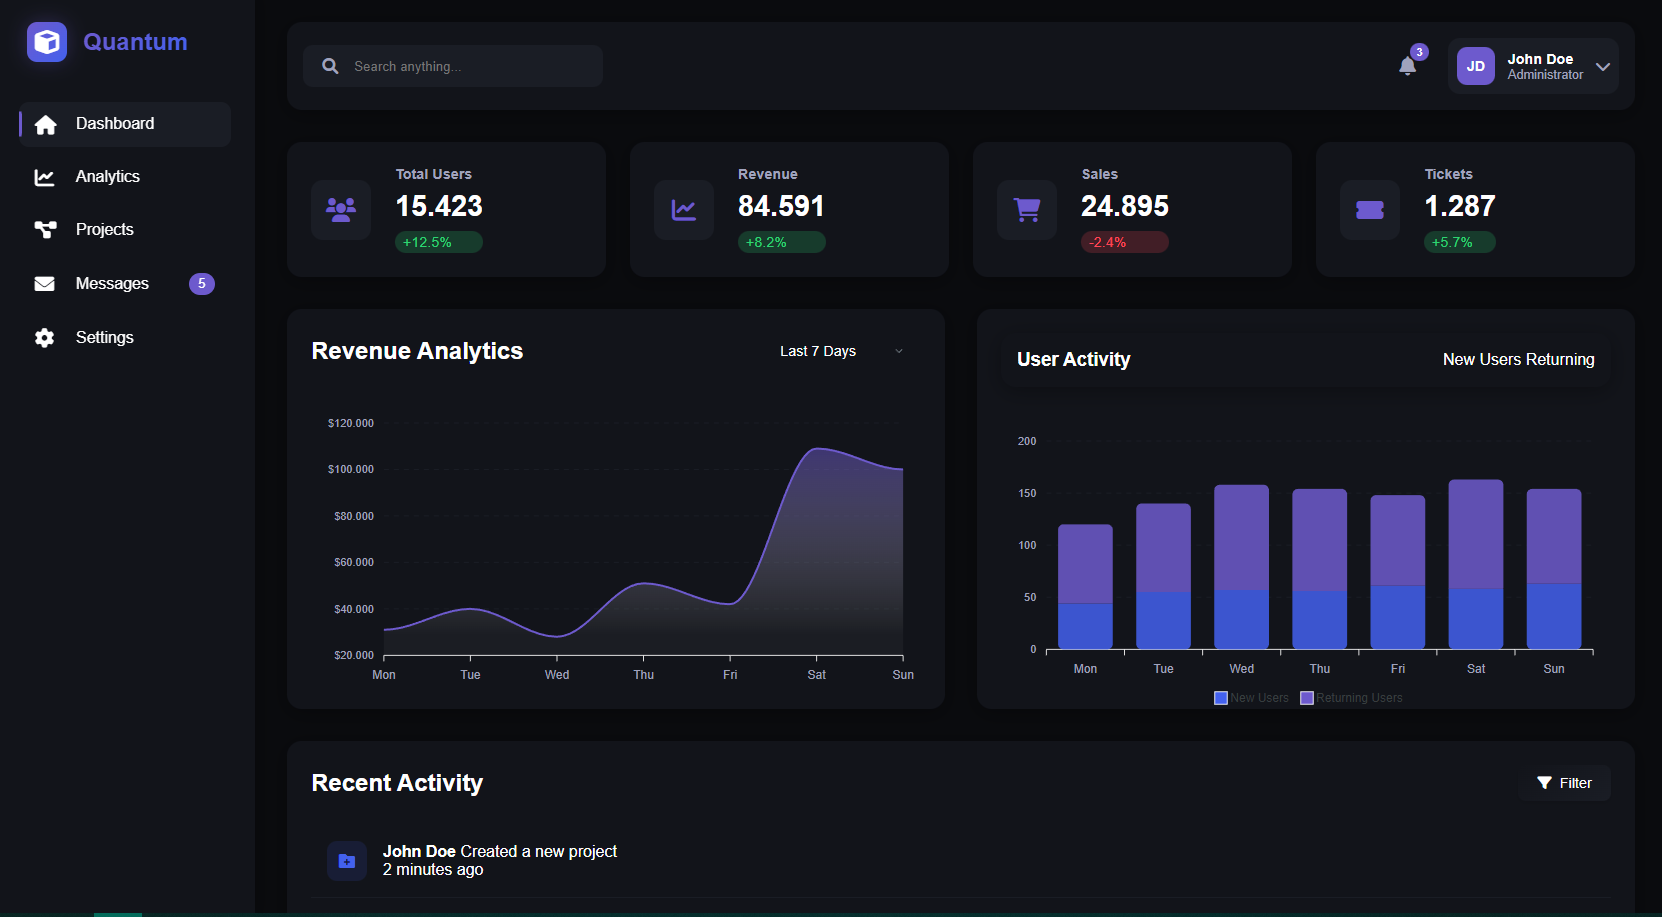Open the Analytics page in sidebar
The width and height of the screenshot is (1662, 917).
click(x=107, y=177)
